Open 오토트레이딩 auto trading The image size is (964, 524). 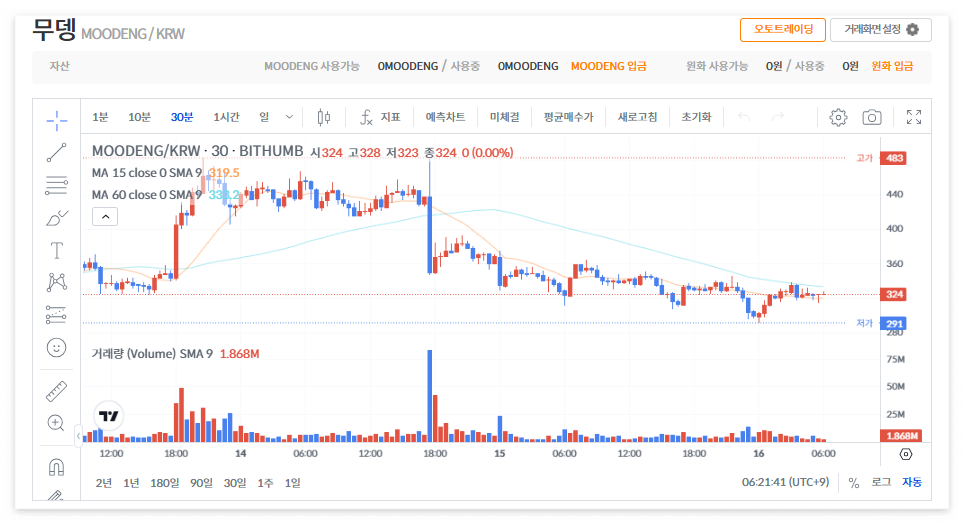(x=783, y=30)
